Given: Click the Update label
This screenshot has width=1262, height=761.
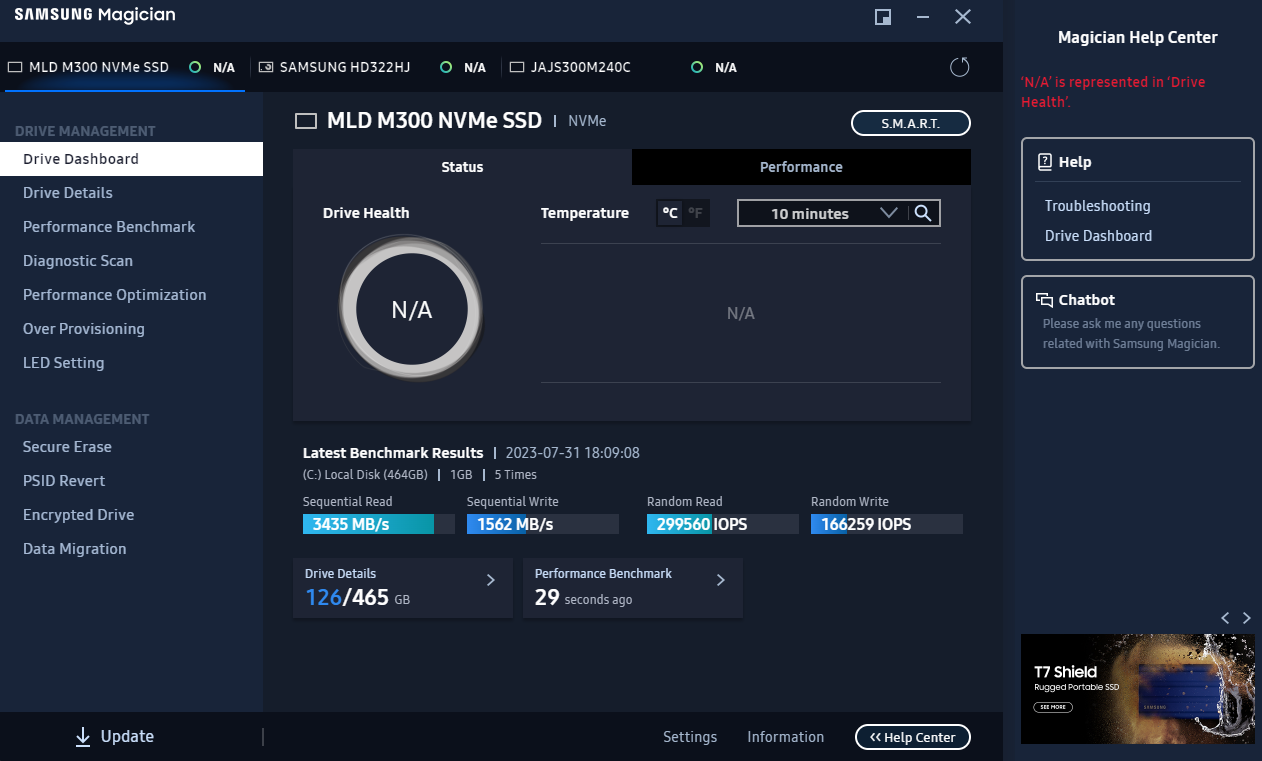Looking at the screenshot, I should tap(127, 737).
